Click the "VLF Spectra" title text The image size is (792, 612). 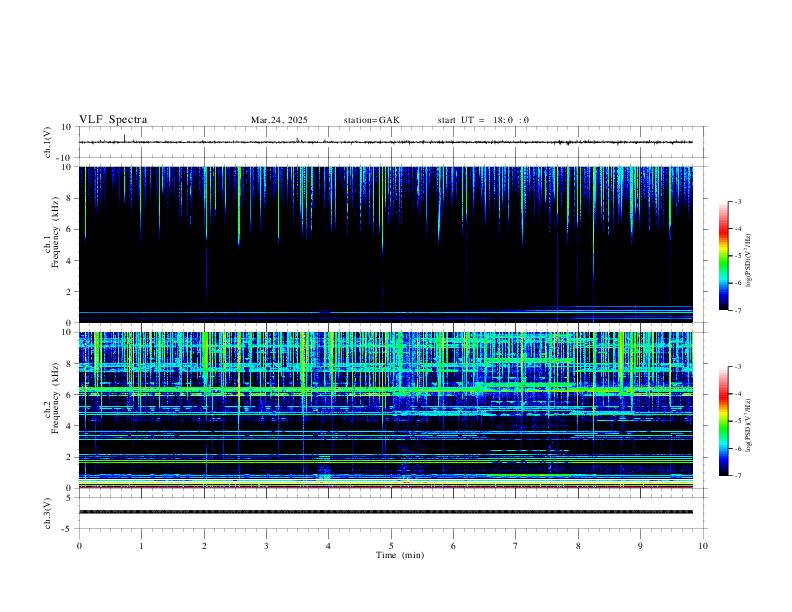[113, 120]
